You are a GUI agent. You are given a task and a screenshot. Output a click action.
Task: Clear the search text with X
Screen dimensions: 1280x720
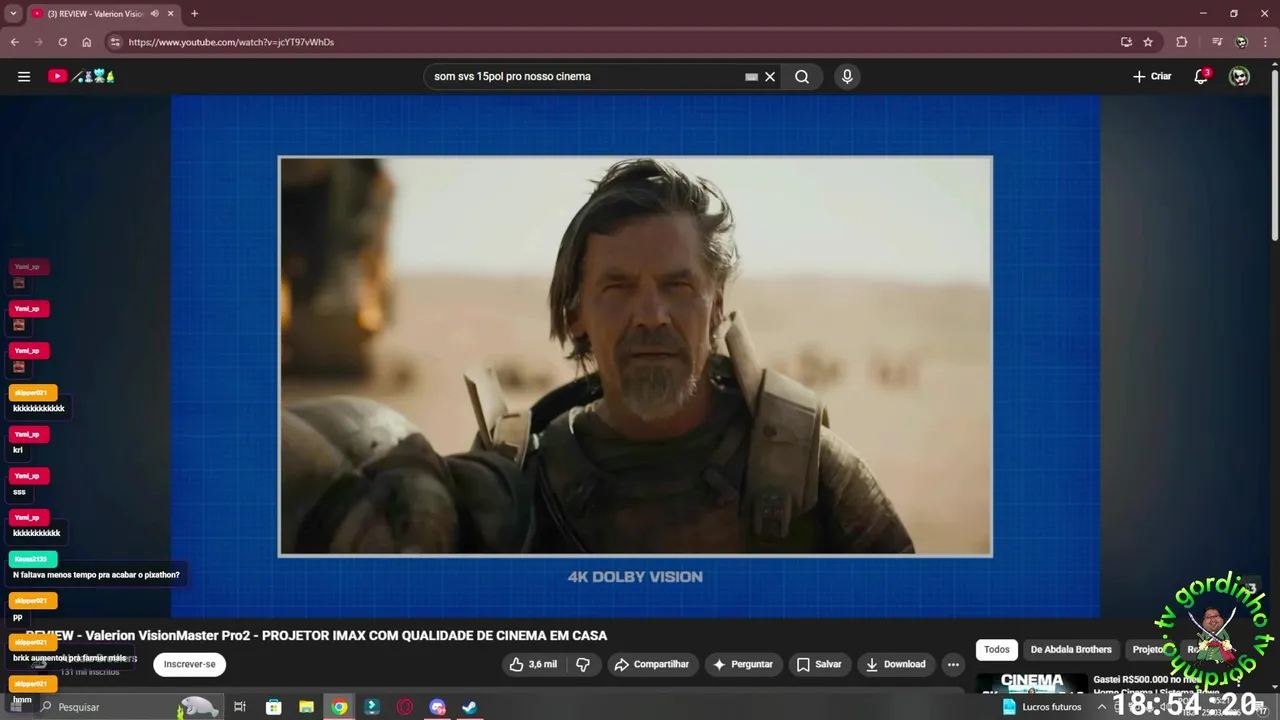pos(770,76)
